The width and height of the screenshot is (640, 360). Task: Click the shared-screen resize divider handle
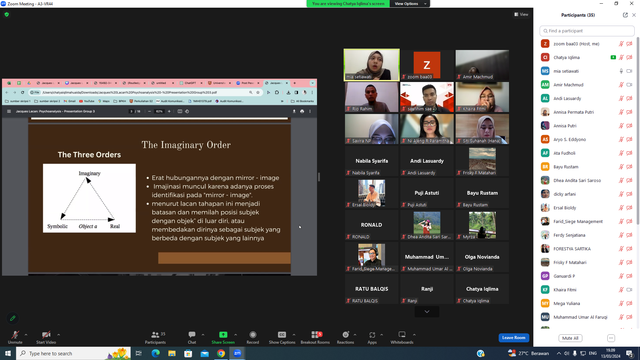pyautogui.click(x=319, y=177)
